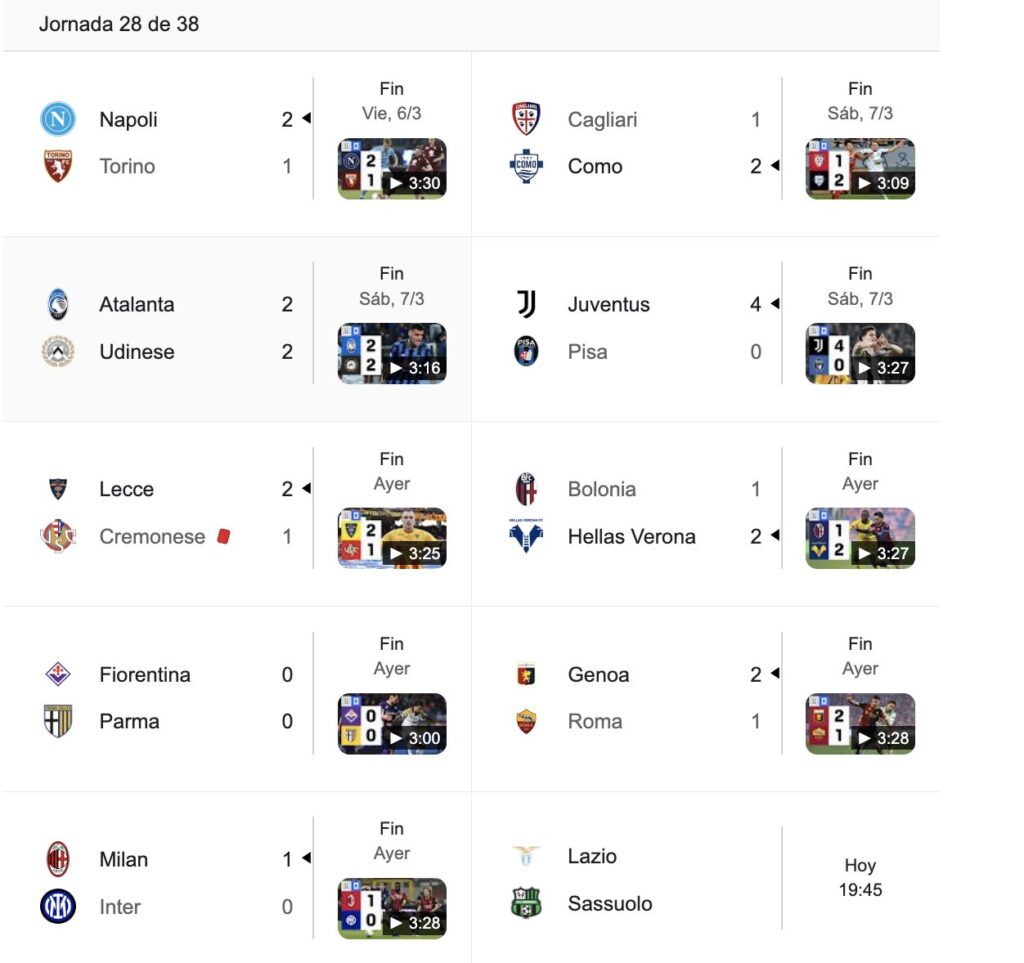
Task: Click the Napoli club crest
Action: (58, 120)
